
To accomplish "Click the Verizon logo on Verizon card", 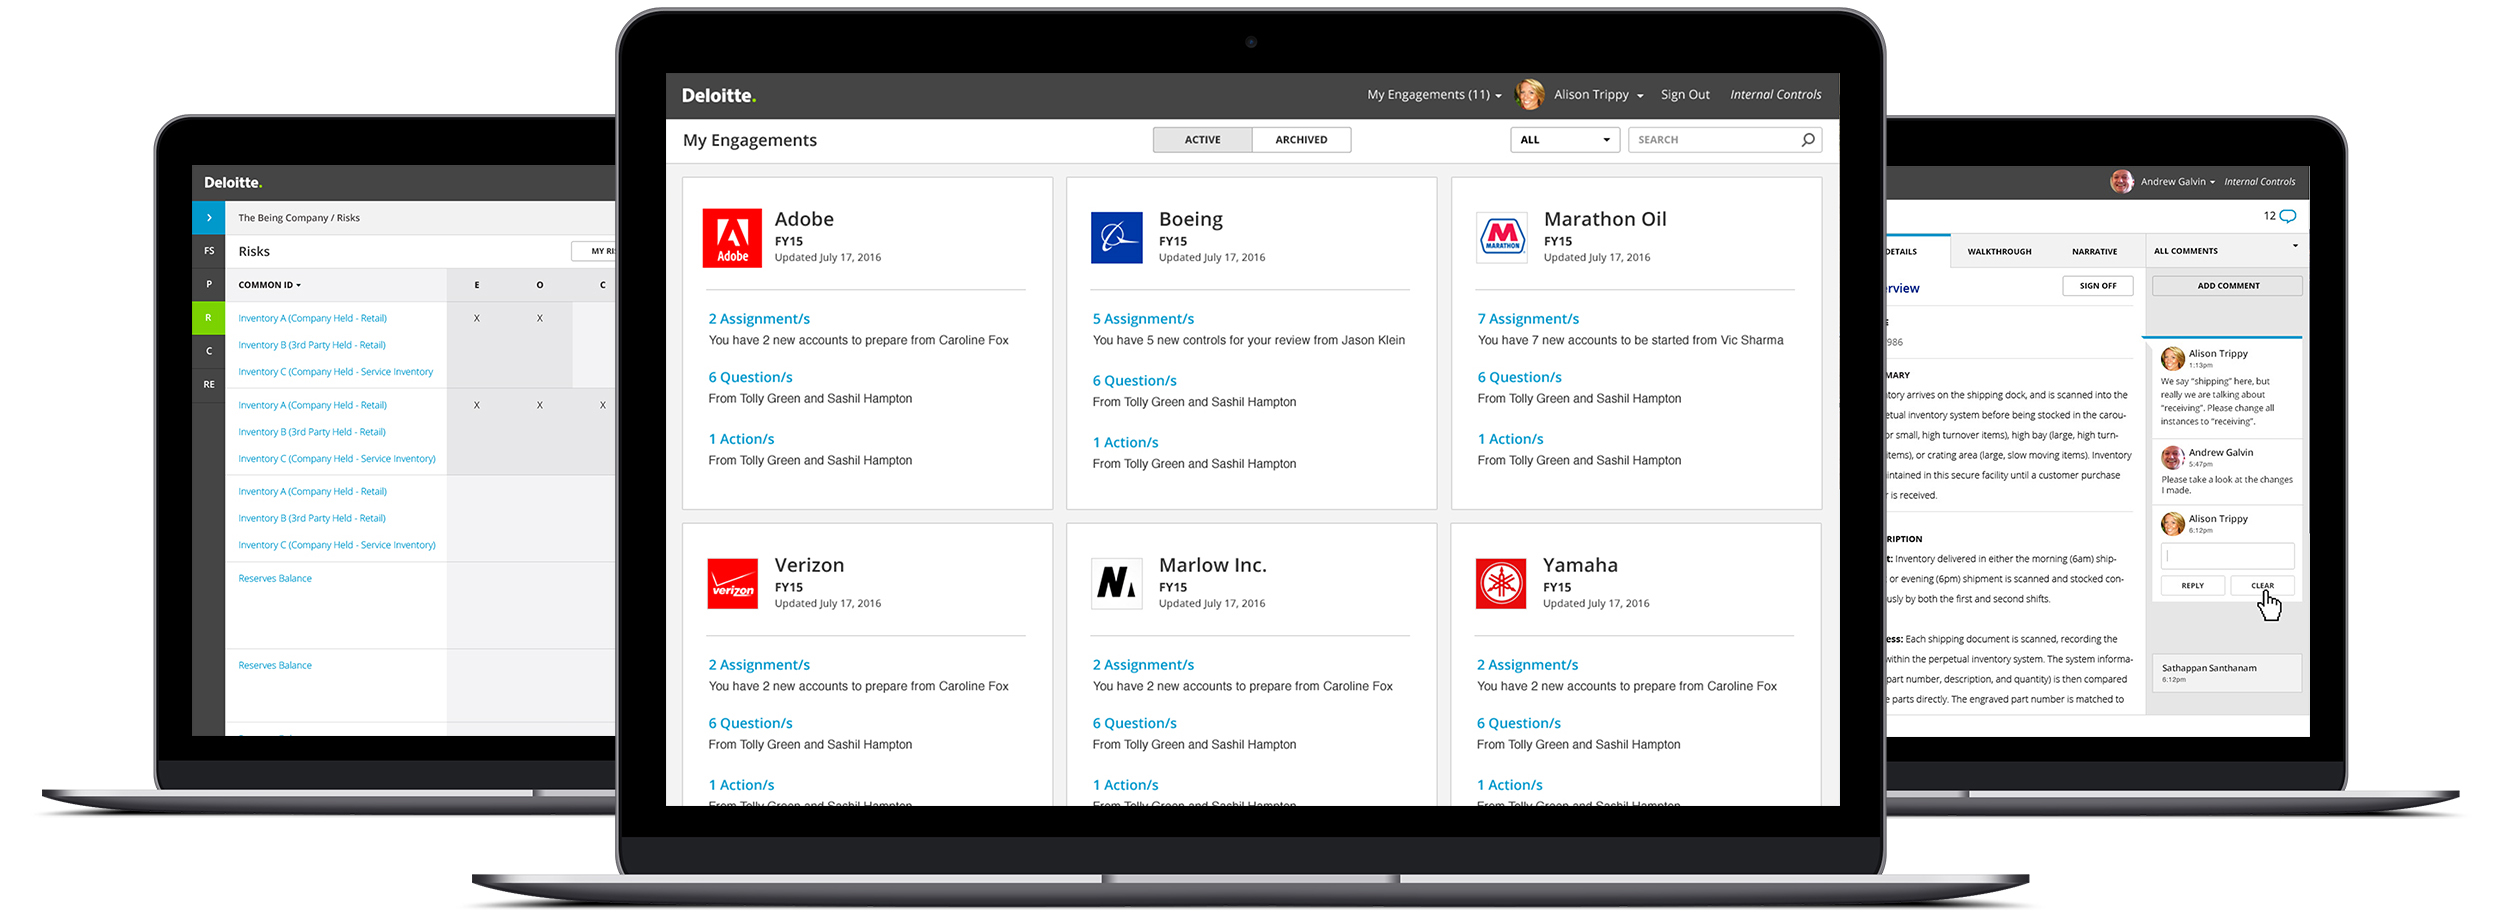I will coord(732,584).
